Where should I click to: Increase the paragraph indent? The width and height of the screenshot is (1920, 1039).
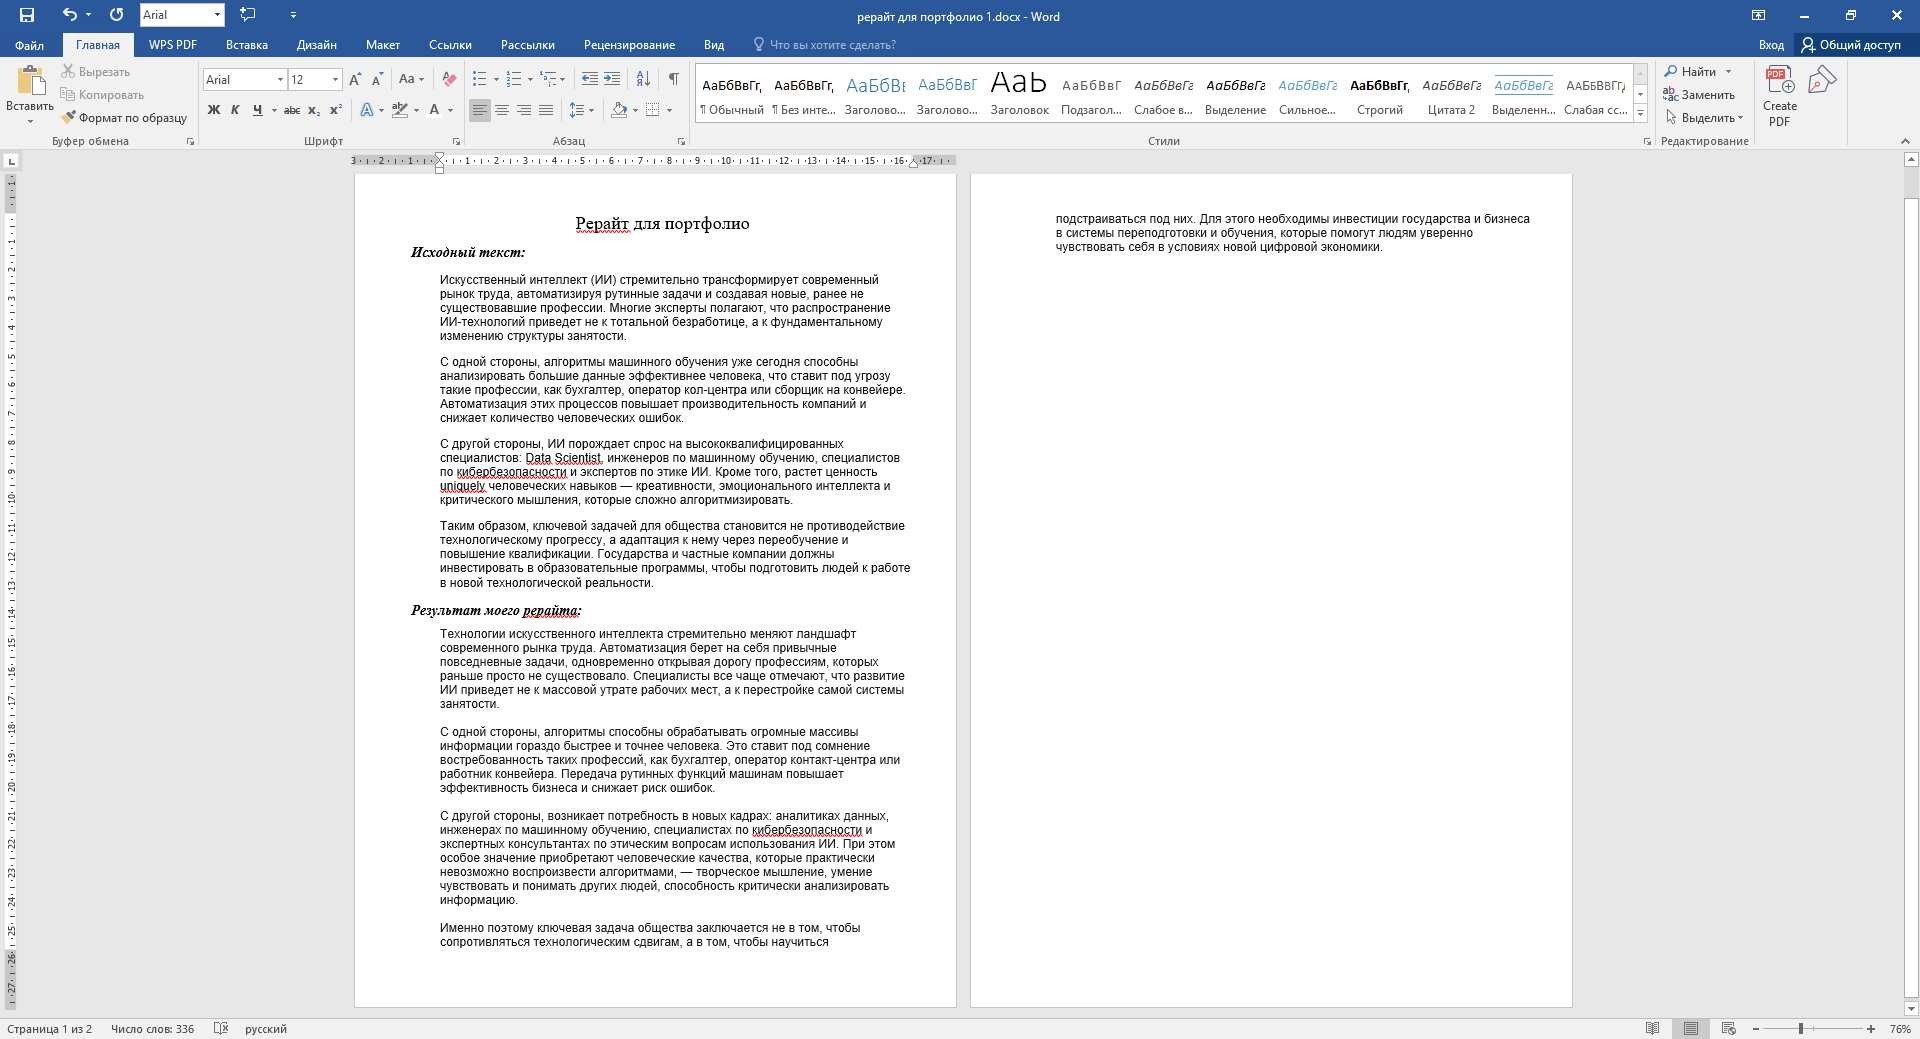click(612, 79)
